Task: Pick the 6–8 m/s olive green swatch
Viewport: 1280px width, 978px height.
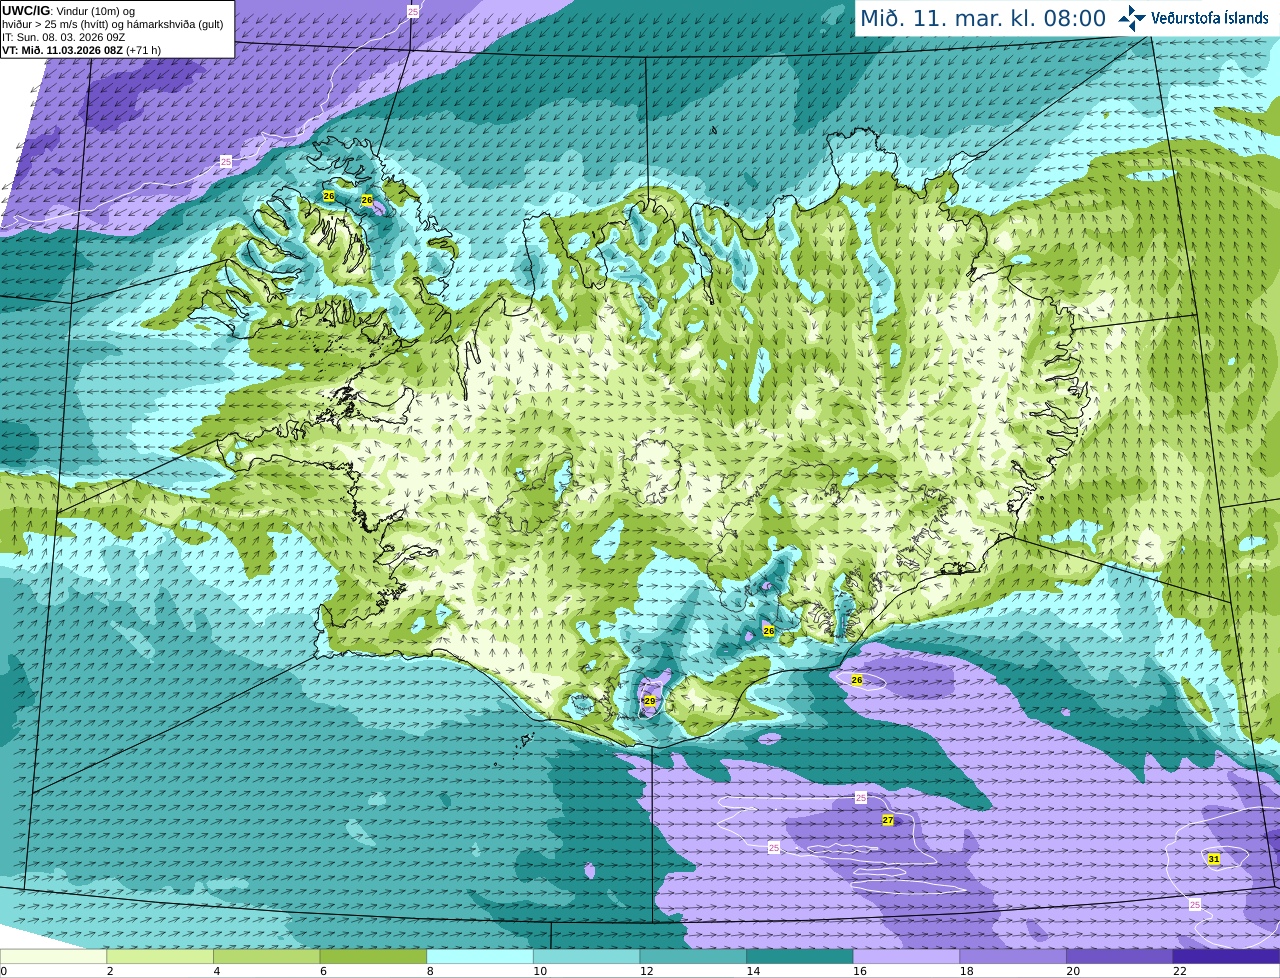Action: point(373,956)
